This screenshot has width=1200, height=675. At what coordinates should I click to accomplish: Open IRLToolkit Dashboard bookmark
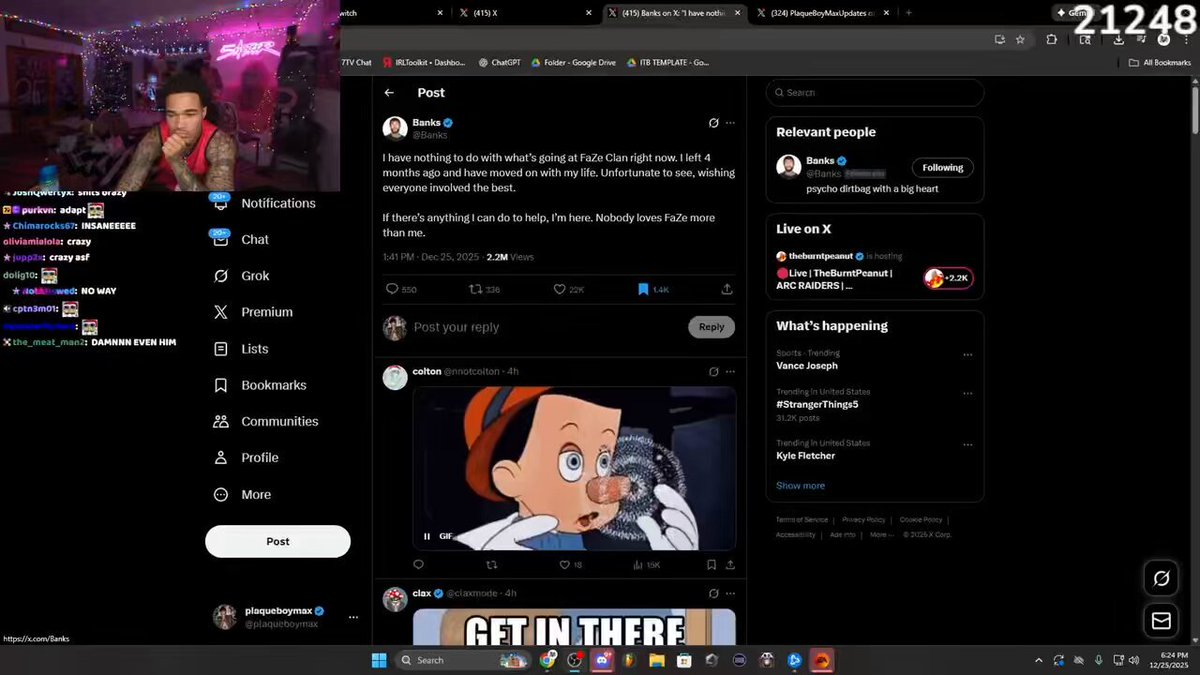424,62
